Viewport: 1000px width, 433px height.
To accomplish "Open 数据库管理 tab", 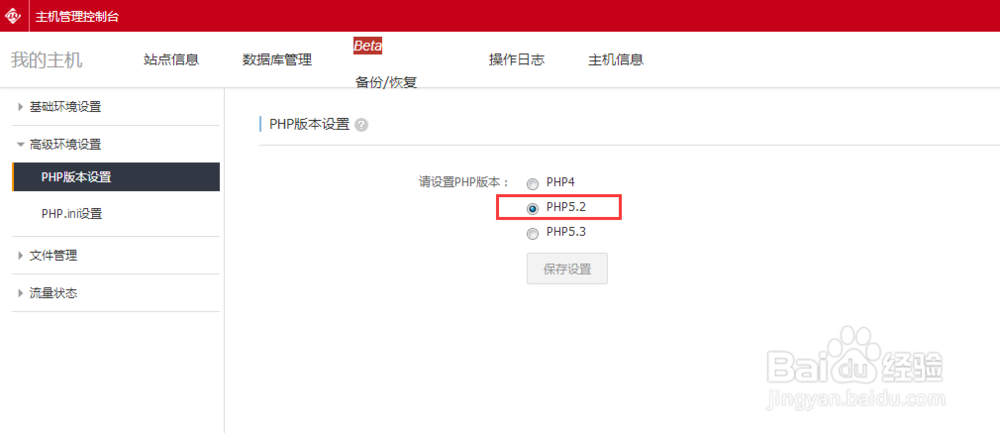I will 277,61.
